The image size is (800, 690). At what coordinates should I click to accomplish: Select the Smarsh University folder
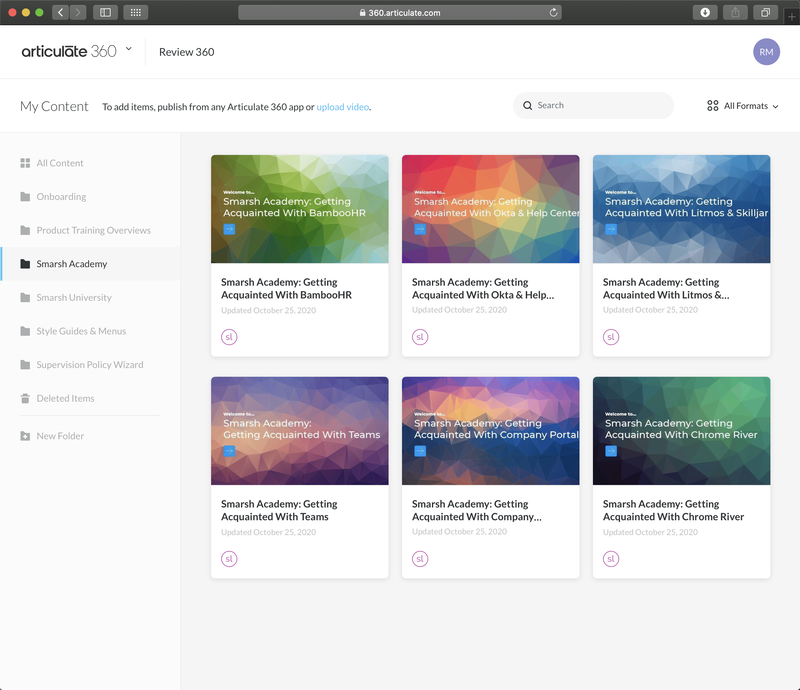(x=74, y=298)
